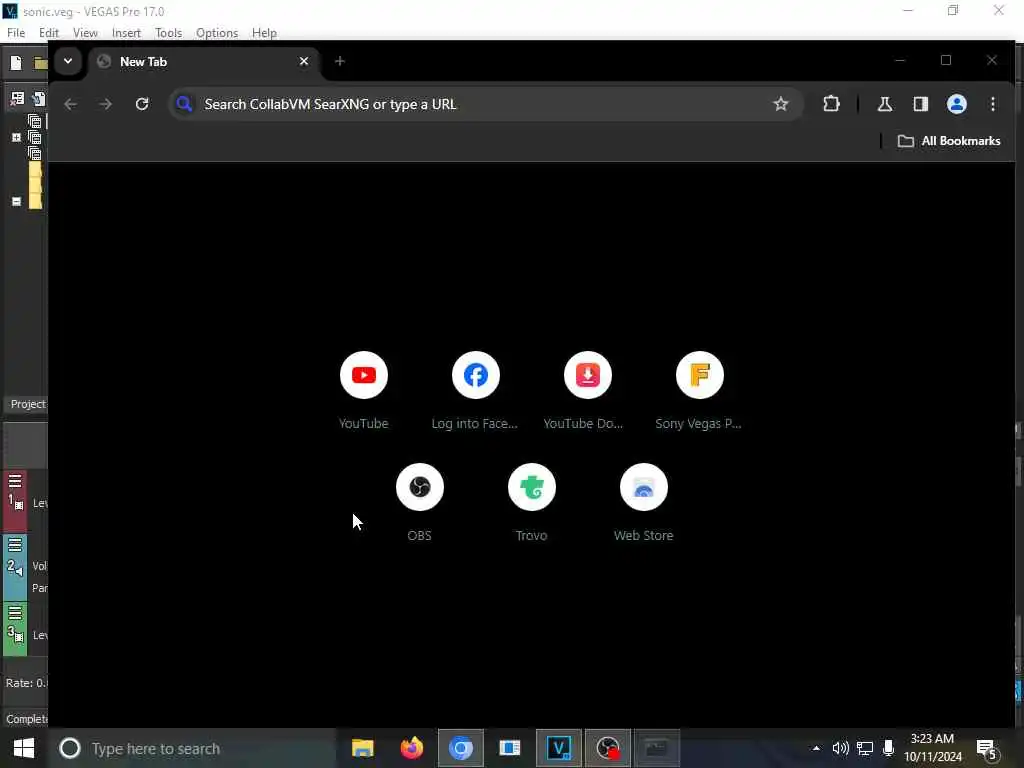Viewport: 1024px width, 768px height.
Task: Open the Extensions puzzle icon
Action: click(831, 104)
